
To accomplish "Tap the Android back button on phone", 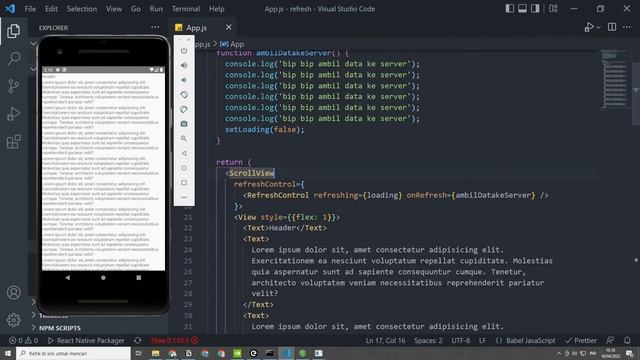I will pos(68,278).
